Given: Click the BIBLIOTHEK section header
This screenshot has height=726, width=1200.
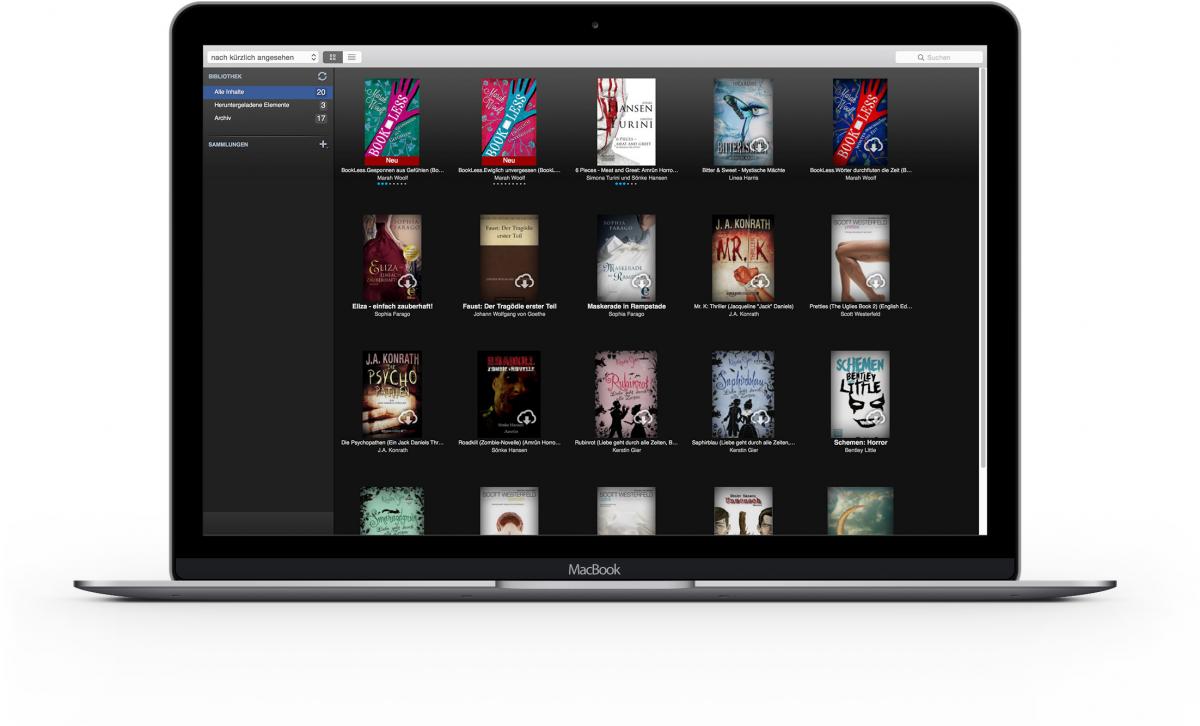Looking at the screenshot, I should (x=225, y=76).
